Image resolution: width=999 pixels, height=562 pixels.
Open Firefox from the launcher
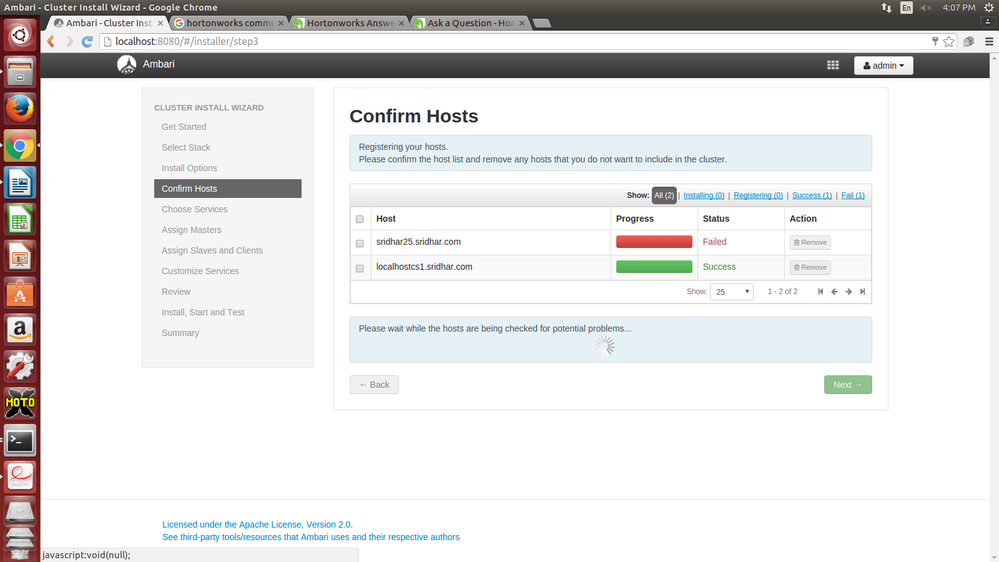click(x=20, y=108)
